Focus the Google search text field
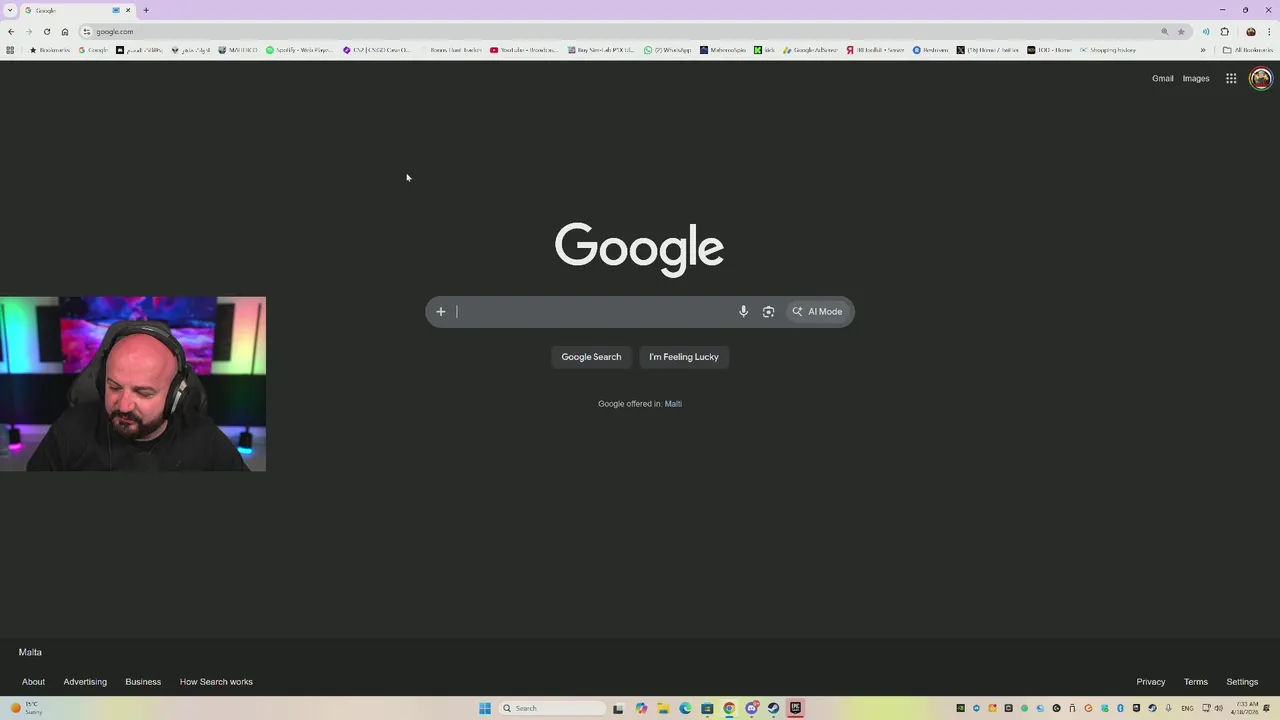The image size is (1280, 720). 595,312
